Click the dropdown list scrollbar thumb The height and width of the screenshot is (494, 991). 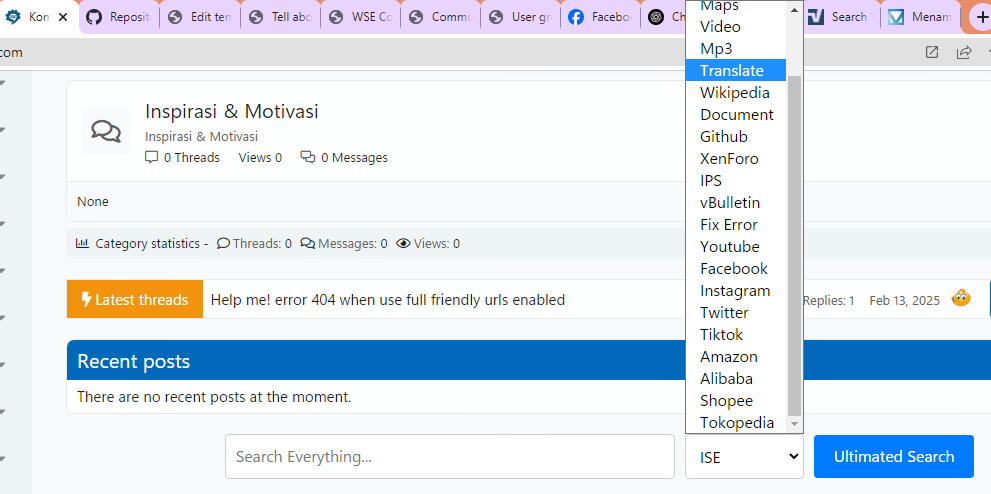click(x=794, y=245)
